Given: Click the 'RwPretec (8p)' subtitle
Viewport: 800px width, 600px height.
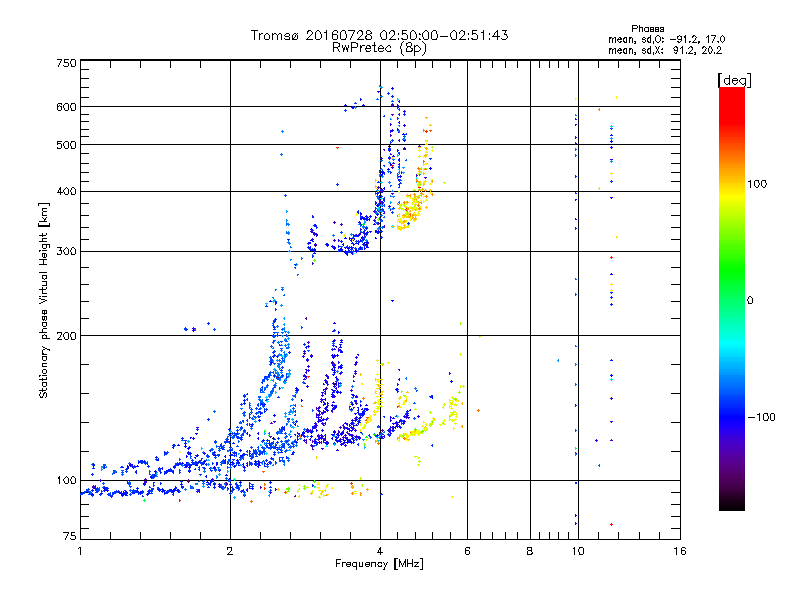Looking at the screenshot, I should (379, 48).
